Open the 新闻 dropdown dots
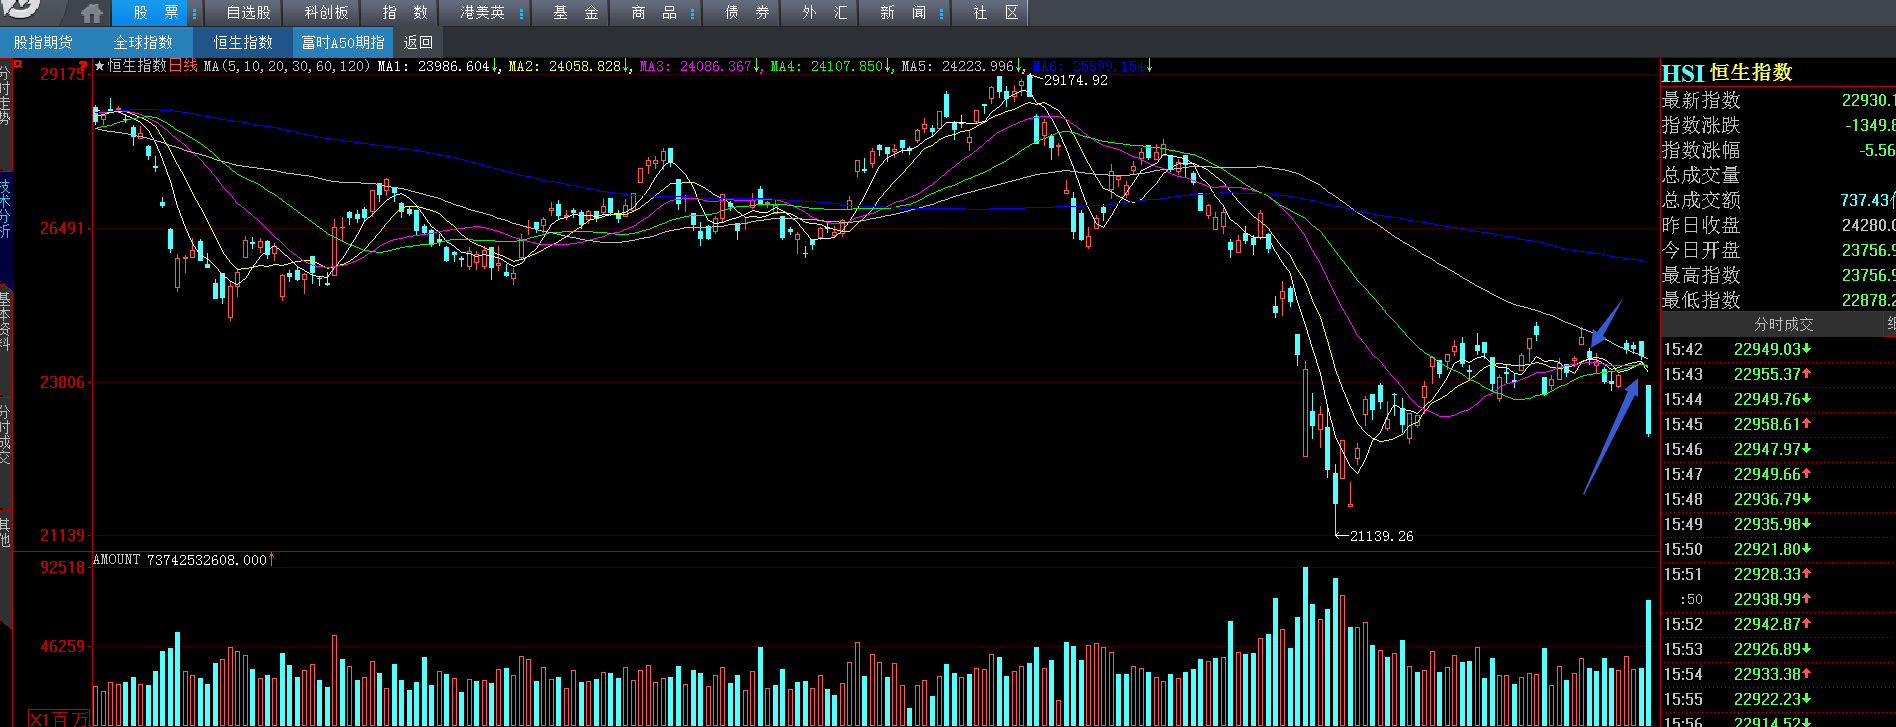Screen dimensions: 1896x727 pos(941,13)
